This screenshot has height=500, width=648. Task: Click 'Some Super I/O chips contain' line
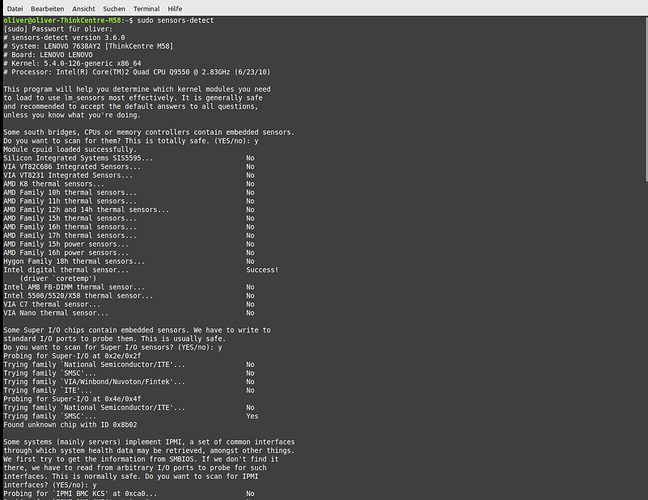[x=137, y=330]
